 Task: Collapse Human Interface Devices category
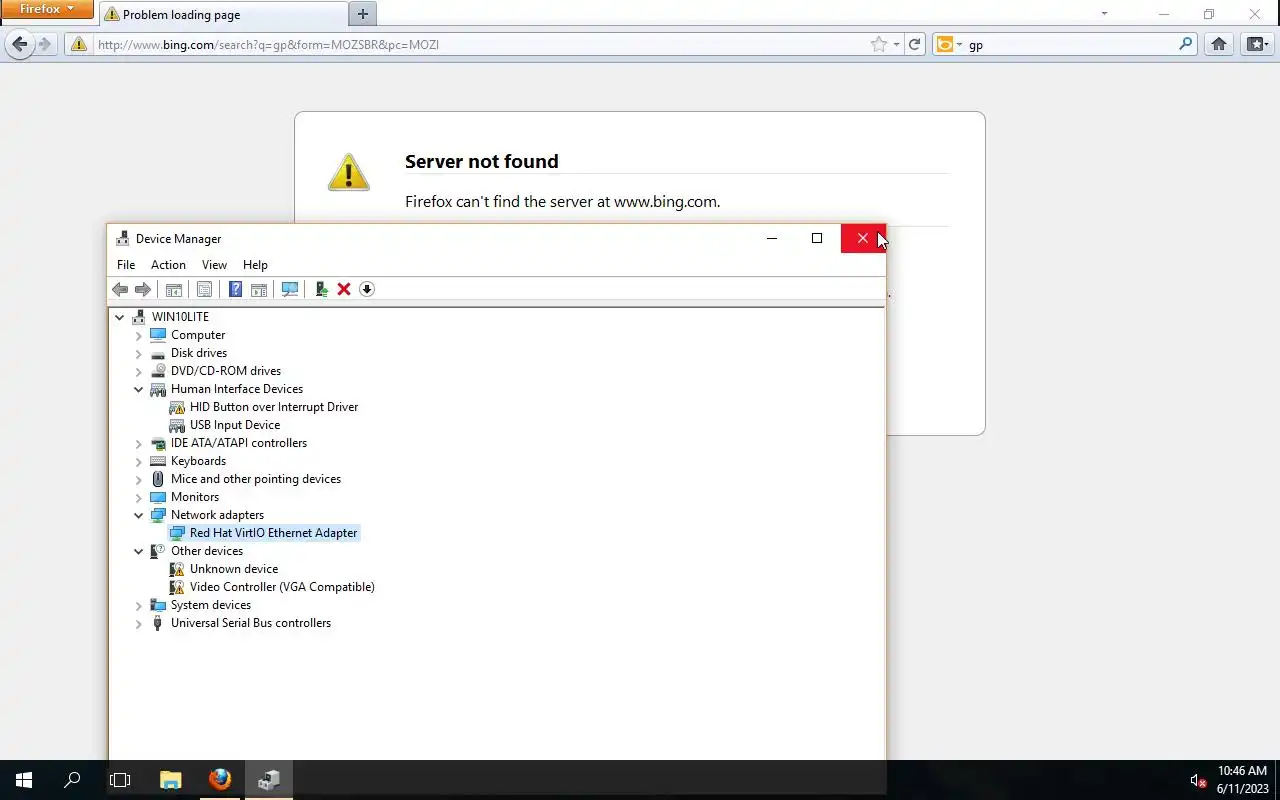click(139, 389)
